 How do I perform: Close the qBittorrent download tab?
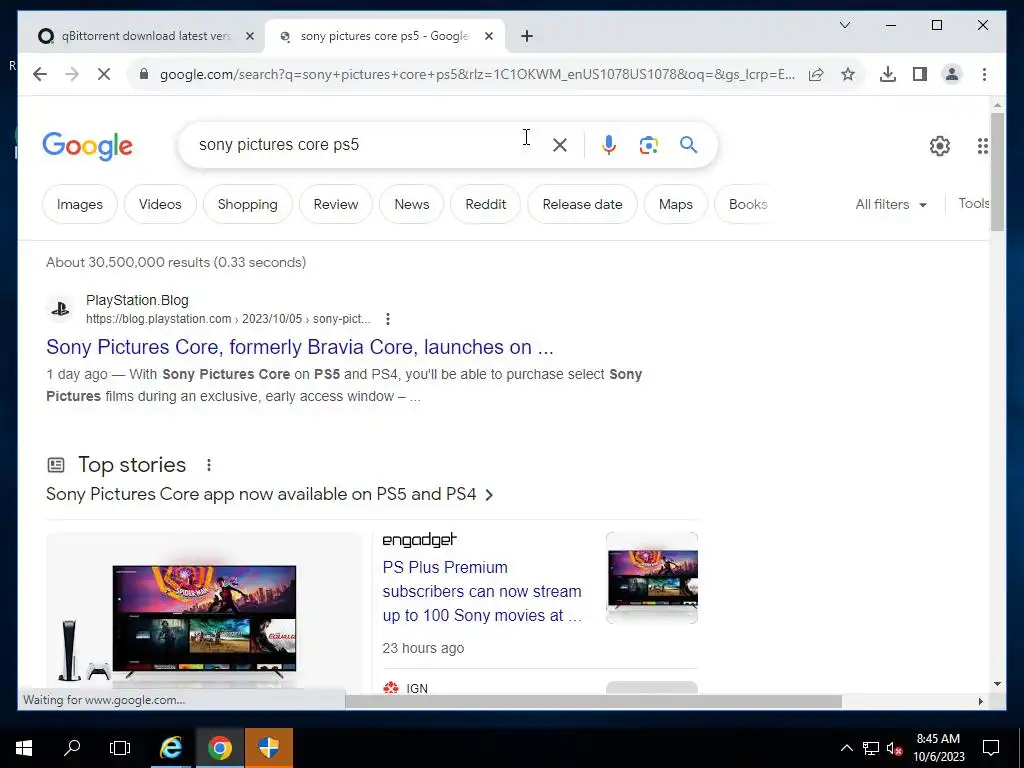tap(249, 36)
